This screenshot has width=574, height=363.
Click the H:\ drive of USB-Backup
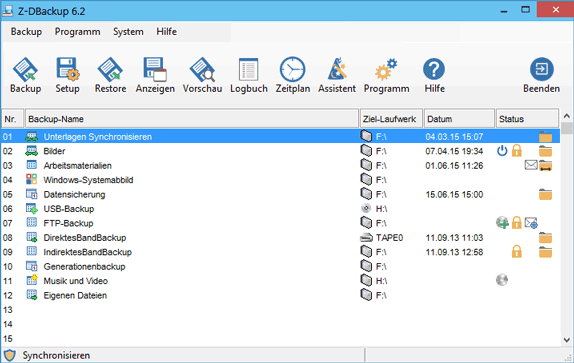tap(381, 209)
